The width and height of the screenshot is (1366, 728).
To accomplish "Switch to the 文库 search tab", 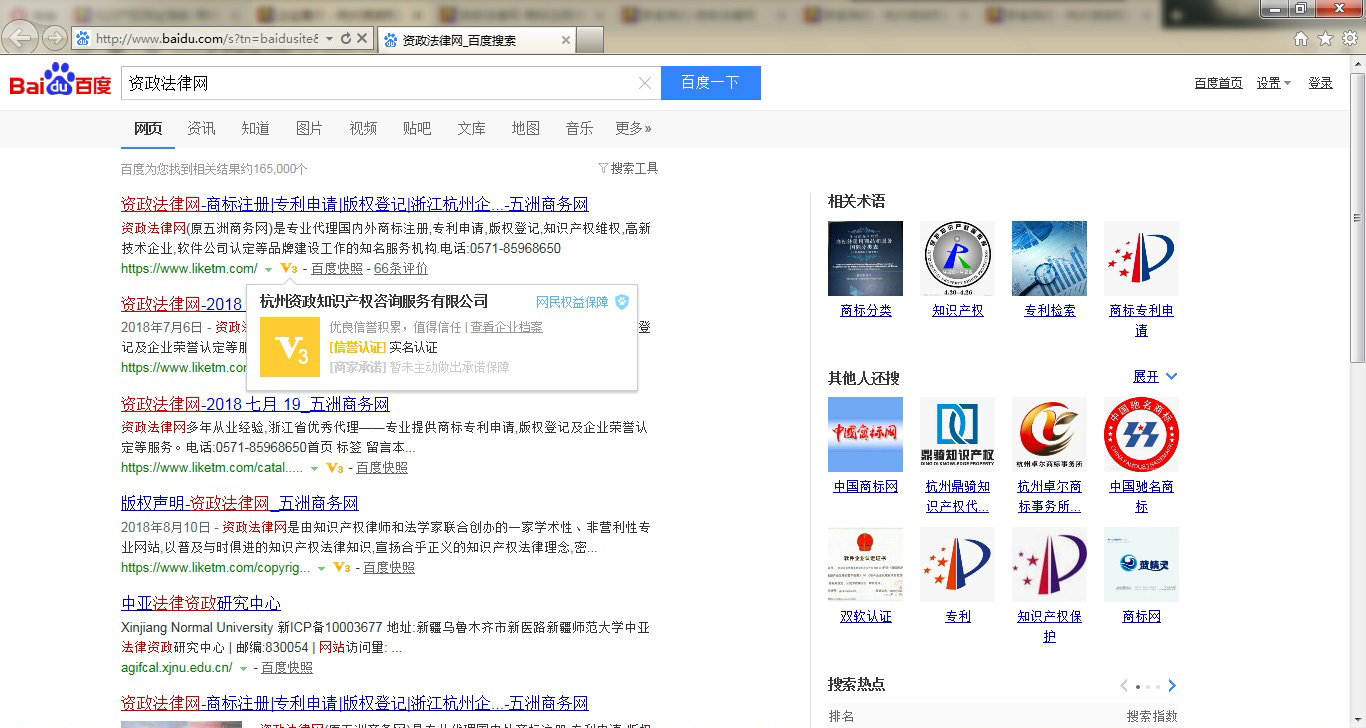I will tap(471, 128).
